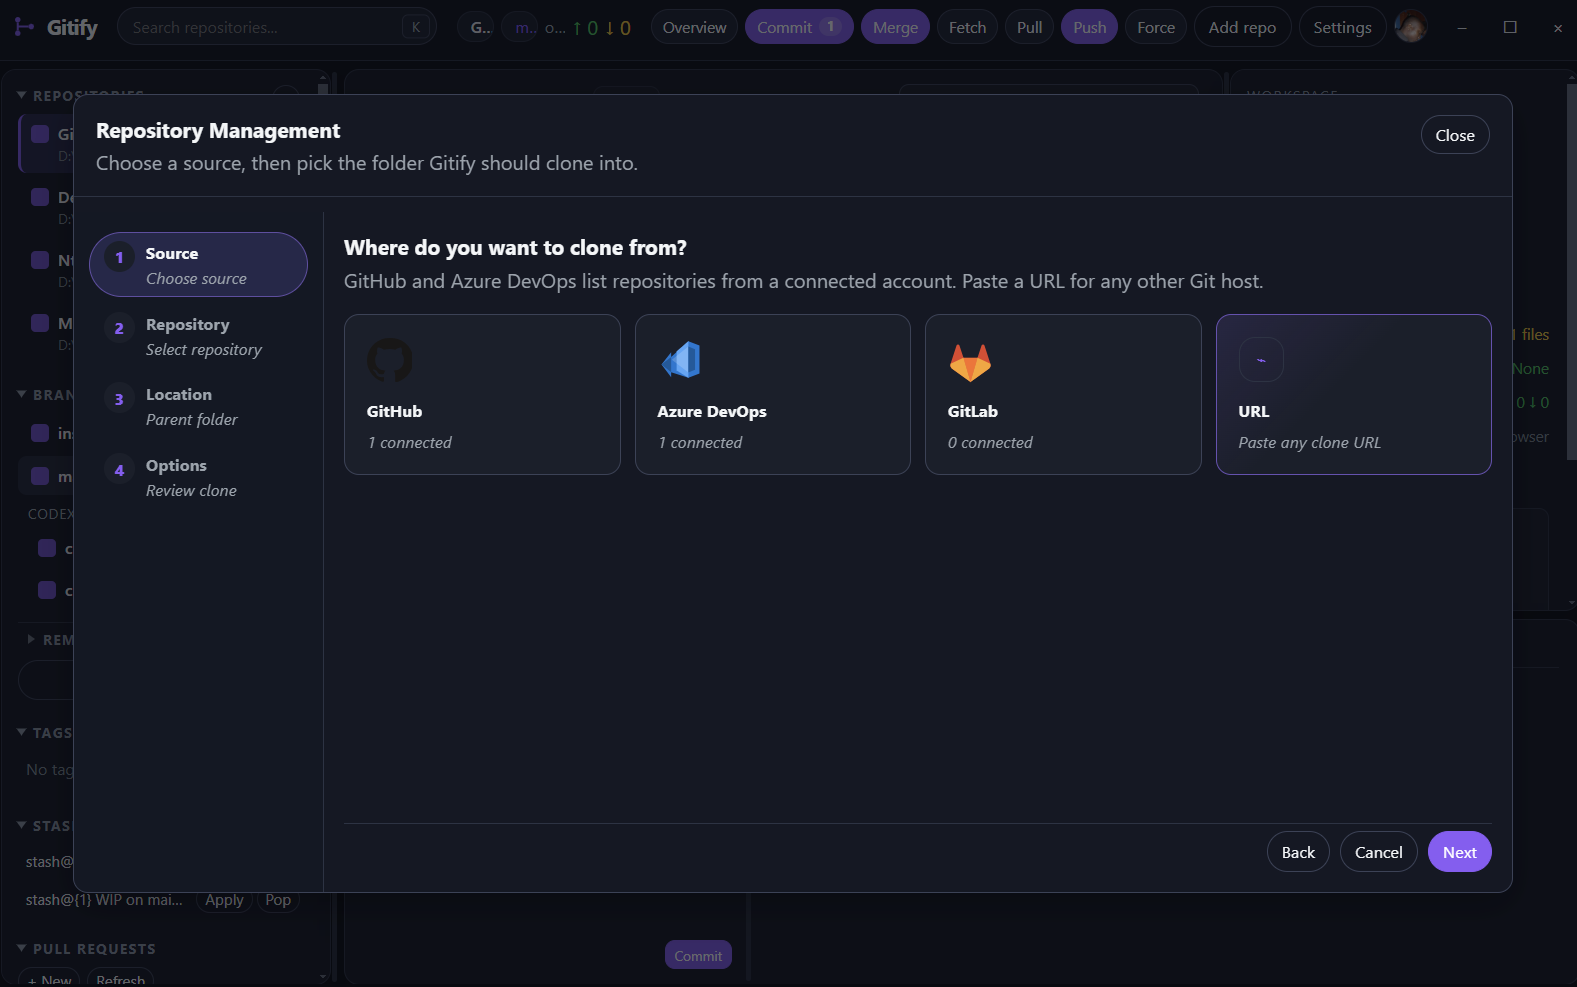This screenshot has height=987, width=1577.
Task: Click the Gitify logo icon
Action: tap(24, 27)
